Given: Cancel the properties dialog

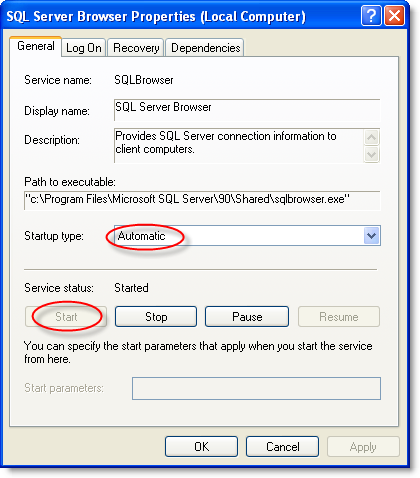Looking at the screenshot, I should 282,447.
